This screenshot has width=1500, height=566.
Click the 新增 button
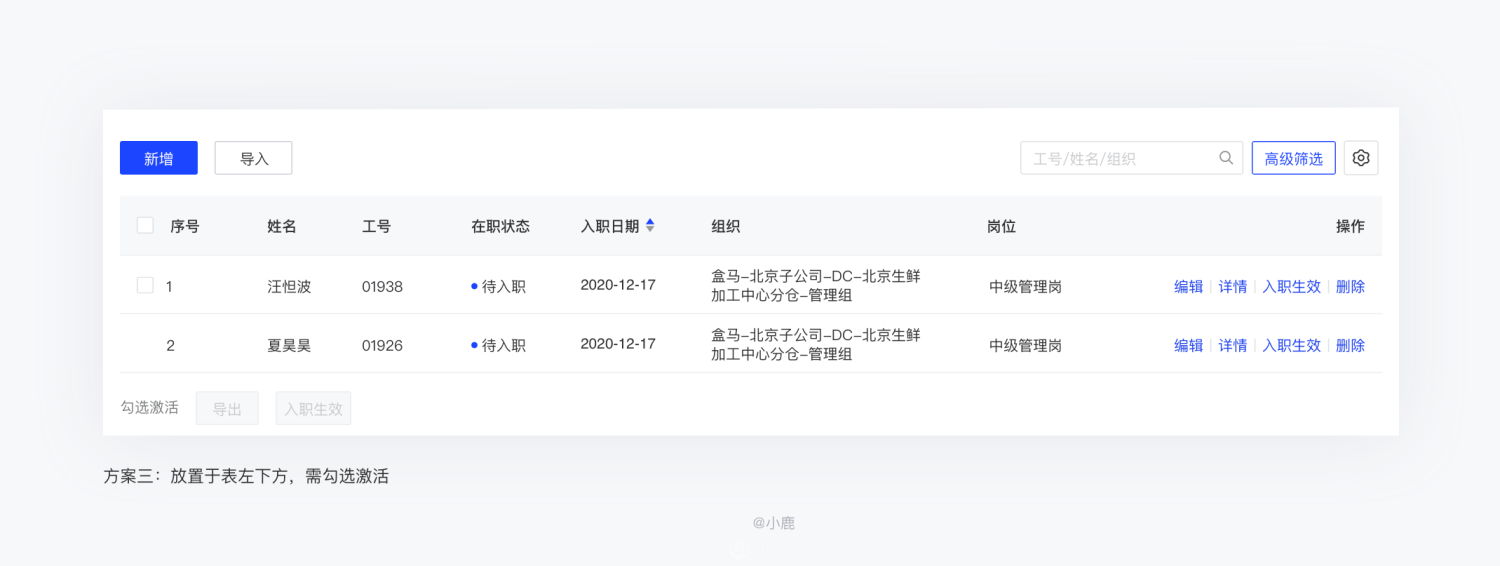coord(159,158)
